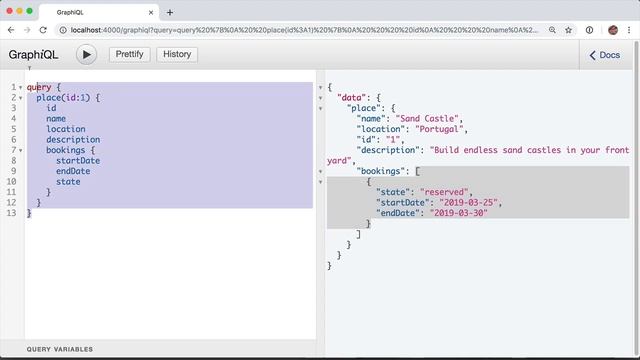
Task: Collapse the "bookings" result array
Action: 320,171
